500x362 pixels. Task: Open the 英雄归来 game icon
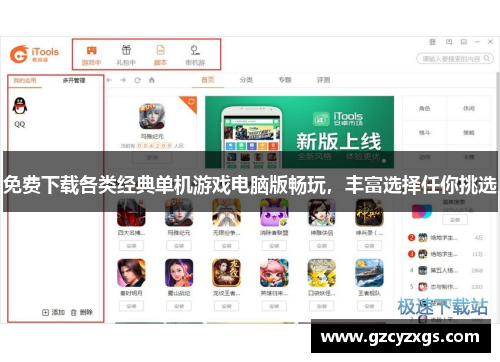point(274,273)
